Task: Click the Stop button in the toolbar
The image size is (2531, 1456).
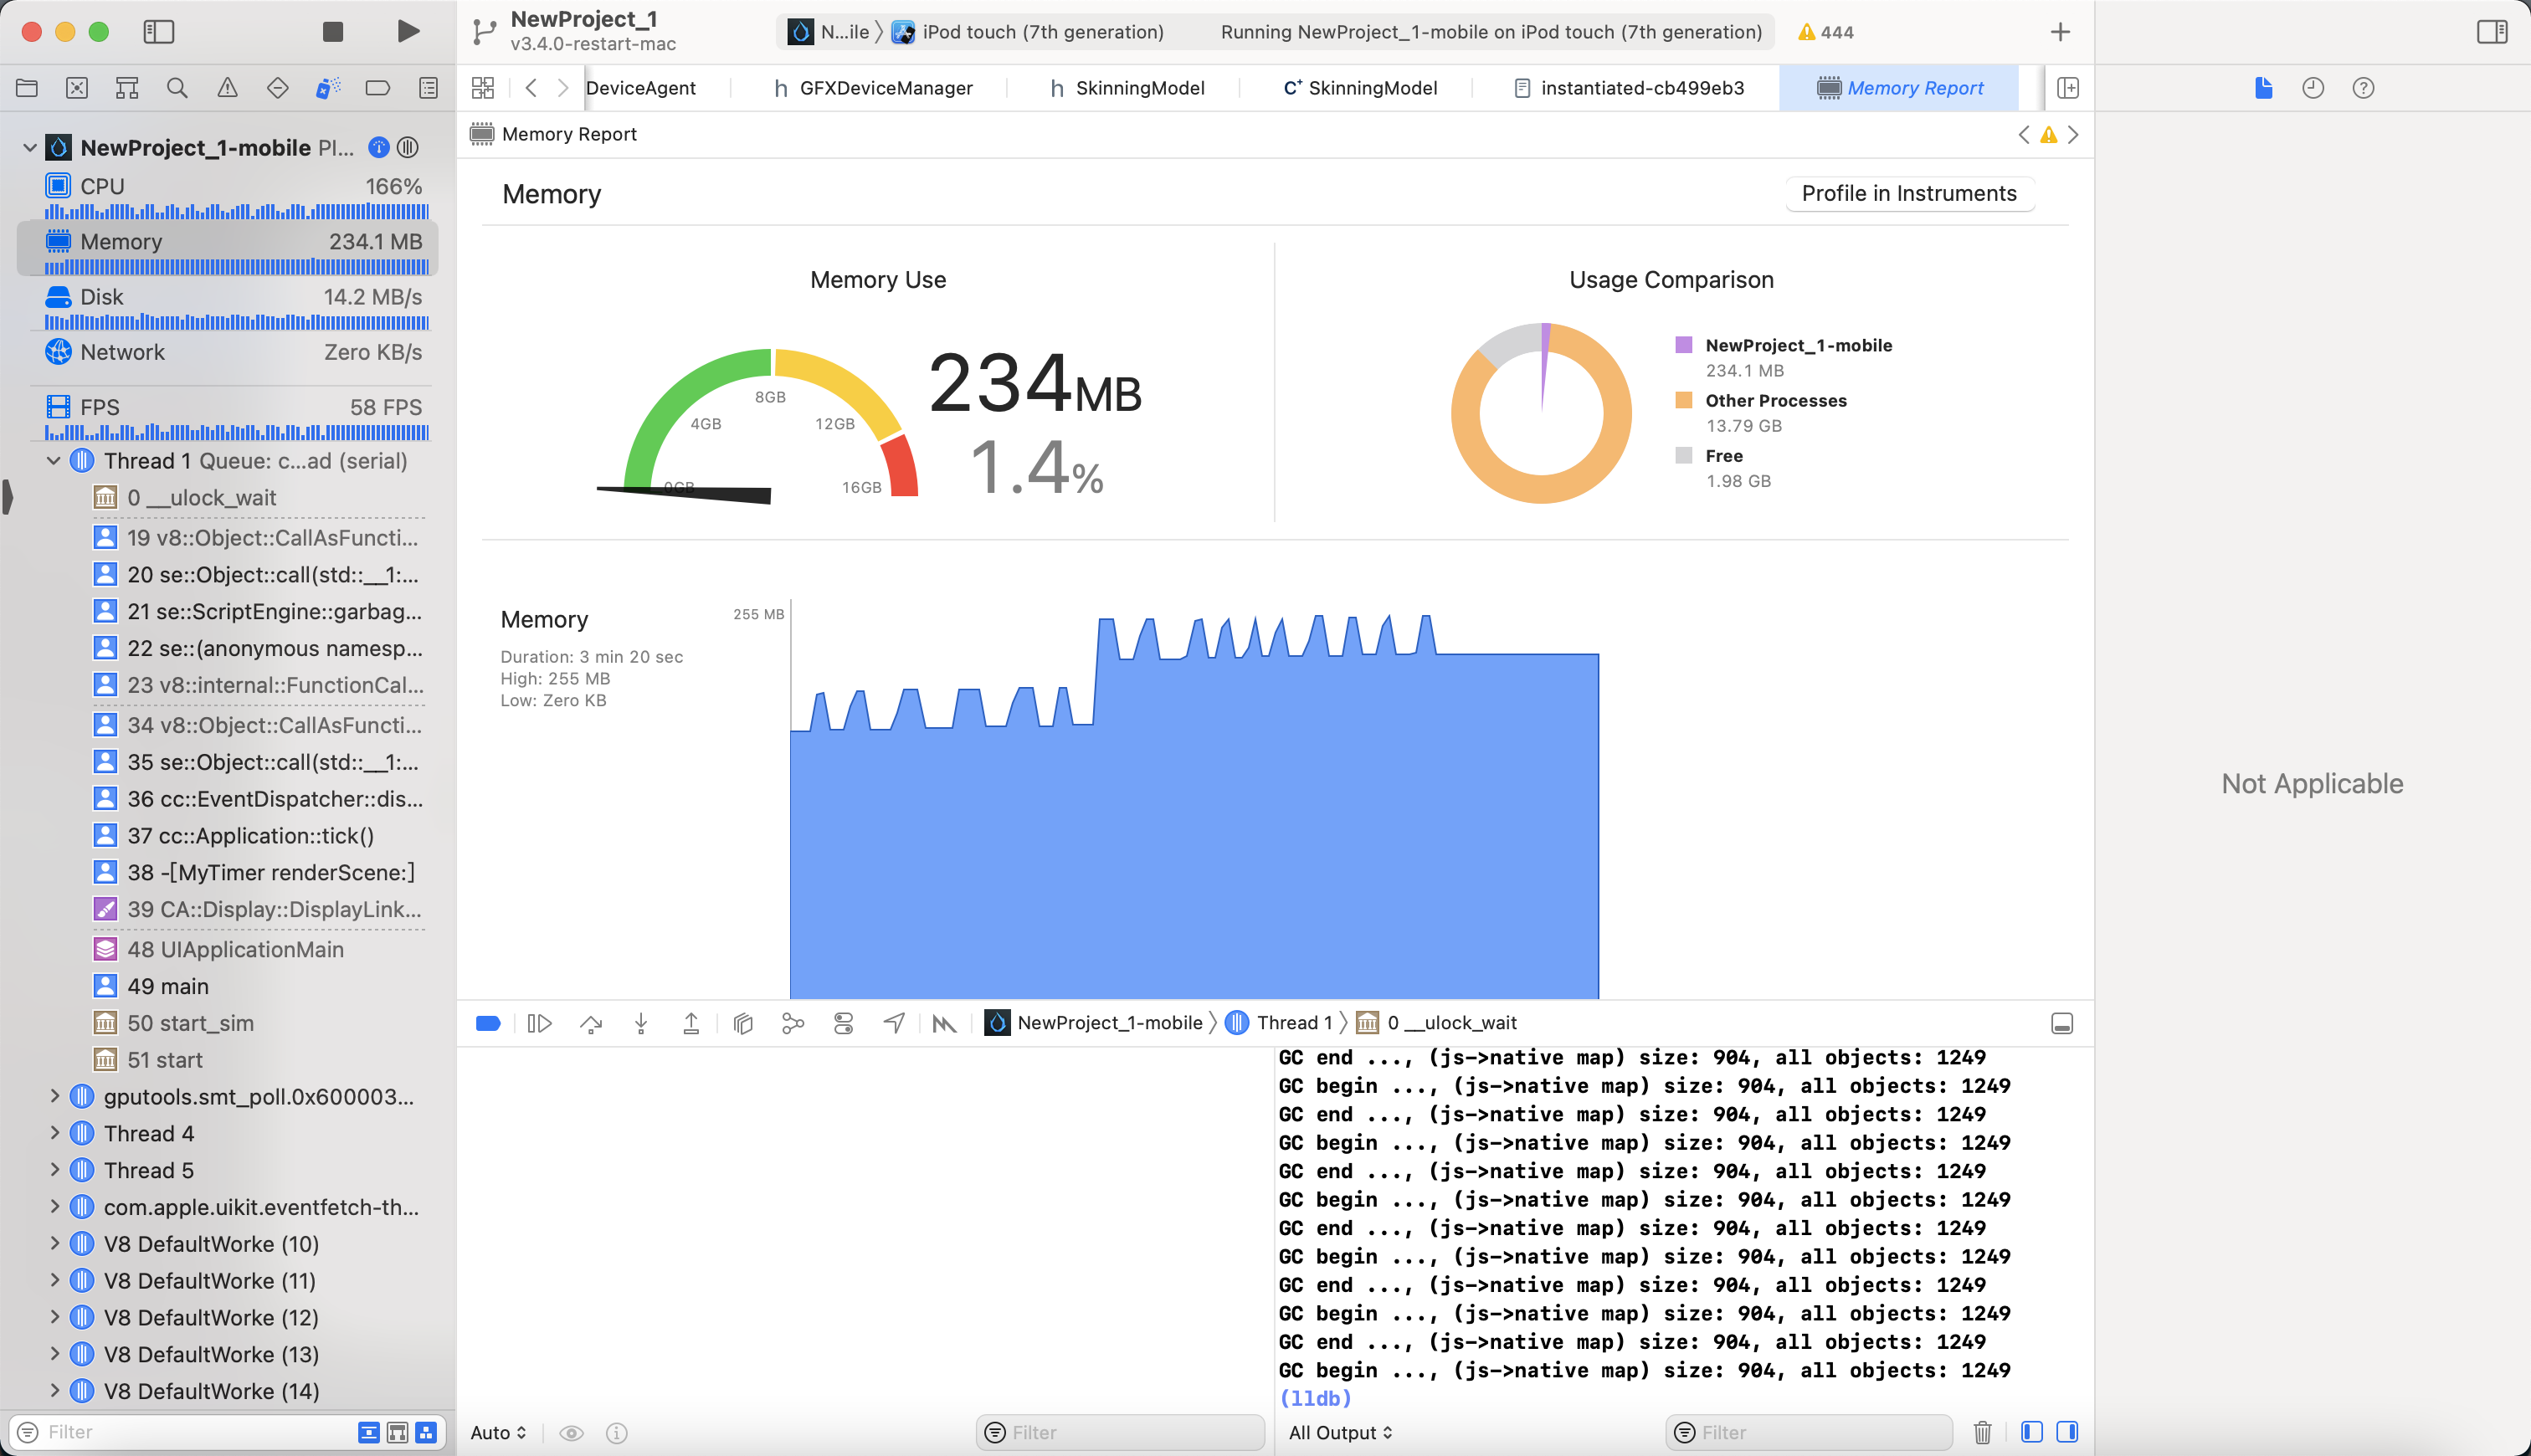Action: (333, 32)
